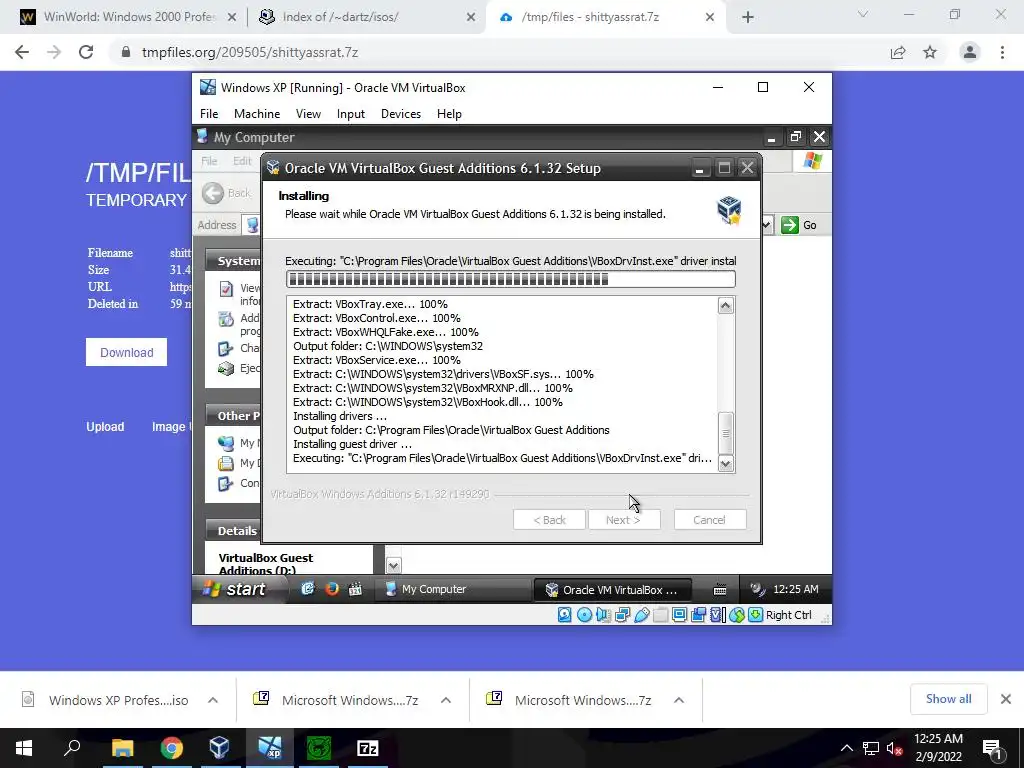The width and height of the screenshot is (1024, 768).
Task: Click the USB devices indicator icon
Action: tap(641, 615)
